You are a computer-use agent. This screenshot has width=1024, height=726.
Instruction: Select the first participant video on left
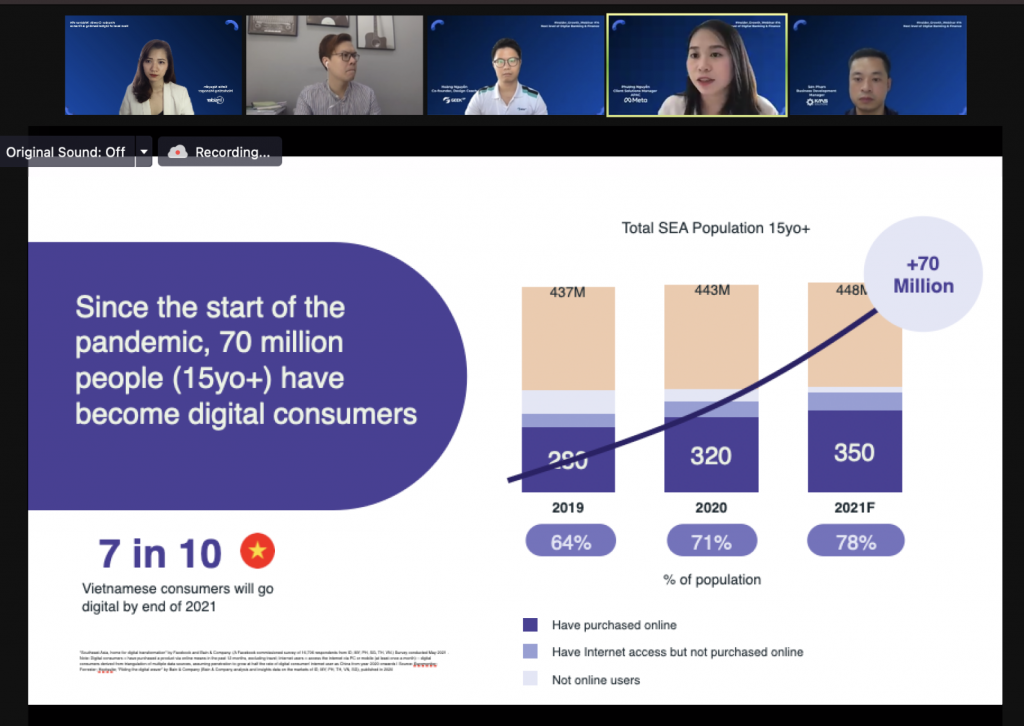pyautogui.click(x=154, y=65)
